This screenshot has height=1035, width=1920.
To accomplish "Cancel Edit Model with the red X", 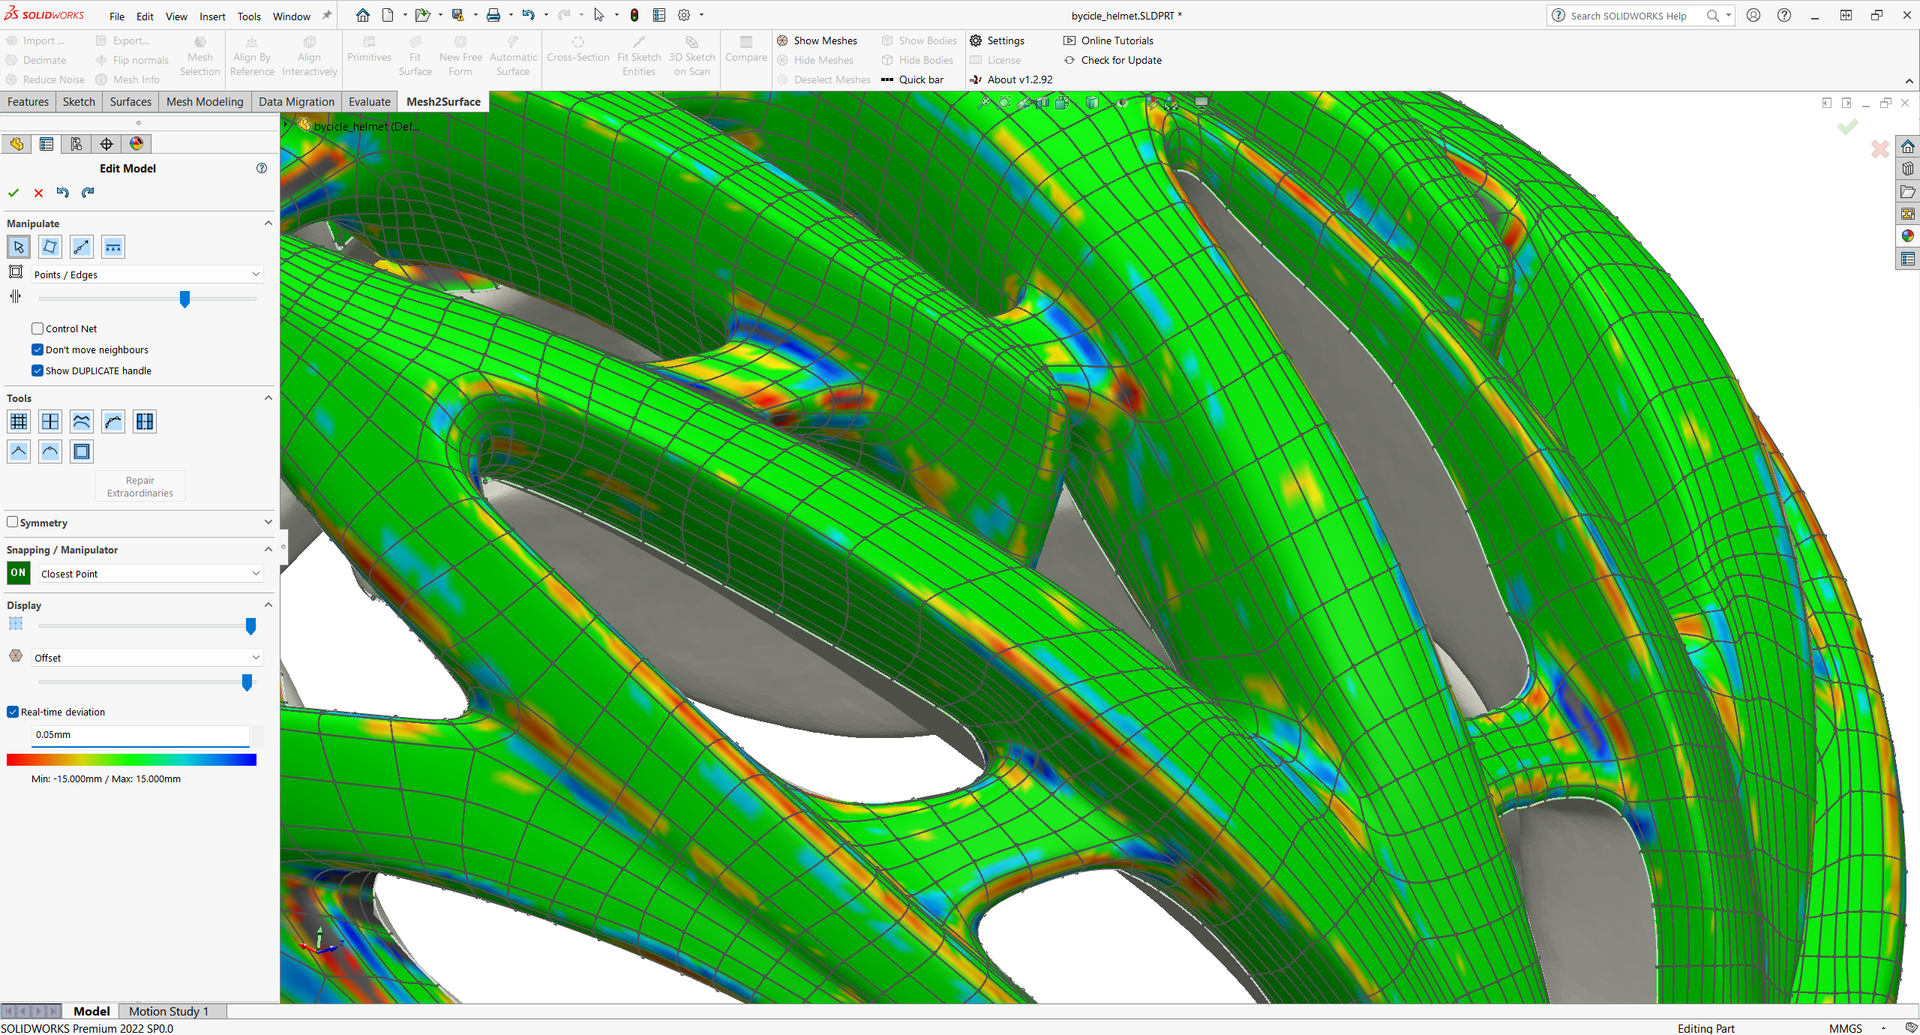I will 38,193.
